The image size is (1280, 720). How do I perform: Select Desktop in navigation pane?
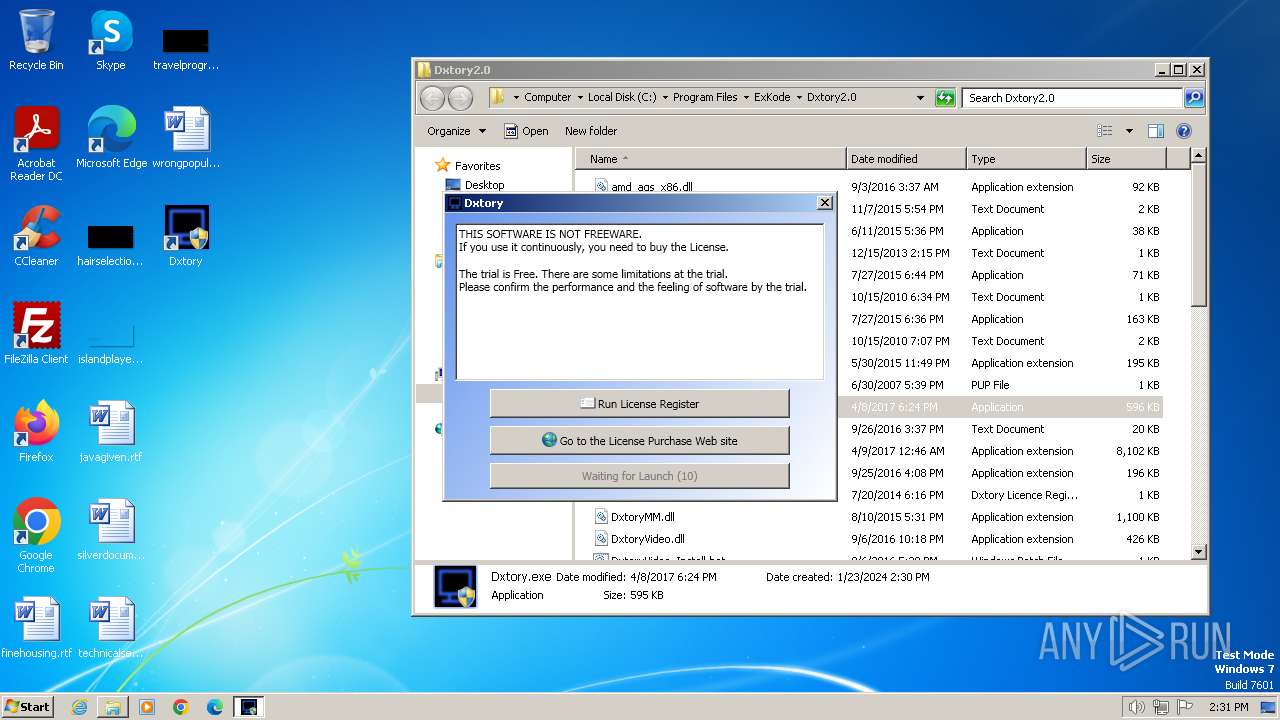(x=484, y=185)
